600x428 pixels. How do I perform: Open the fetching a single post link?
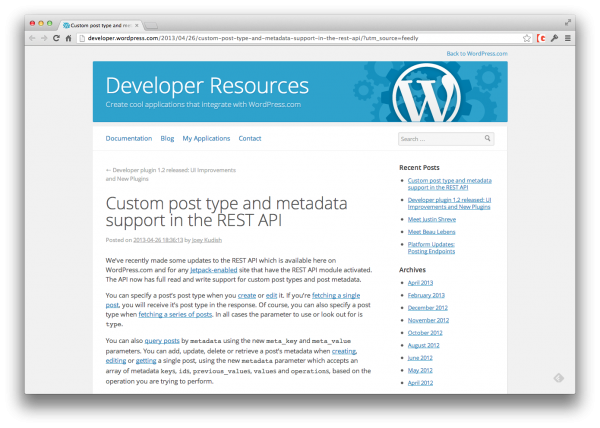click(336, 296)
